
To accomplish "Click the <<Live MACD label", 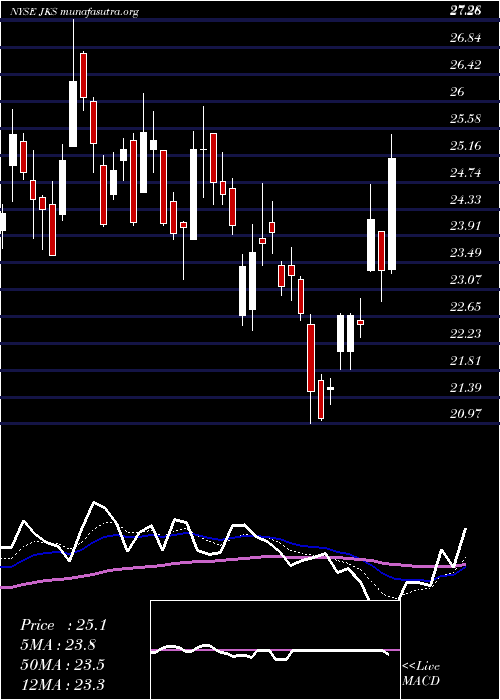I will pos(421,674).
